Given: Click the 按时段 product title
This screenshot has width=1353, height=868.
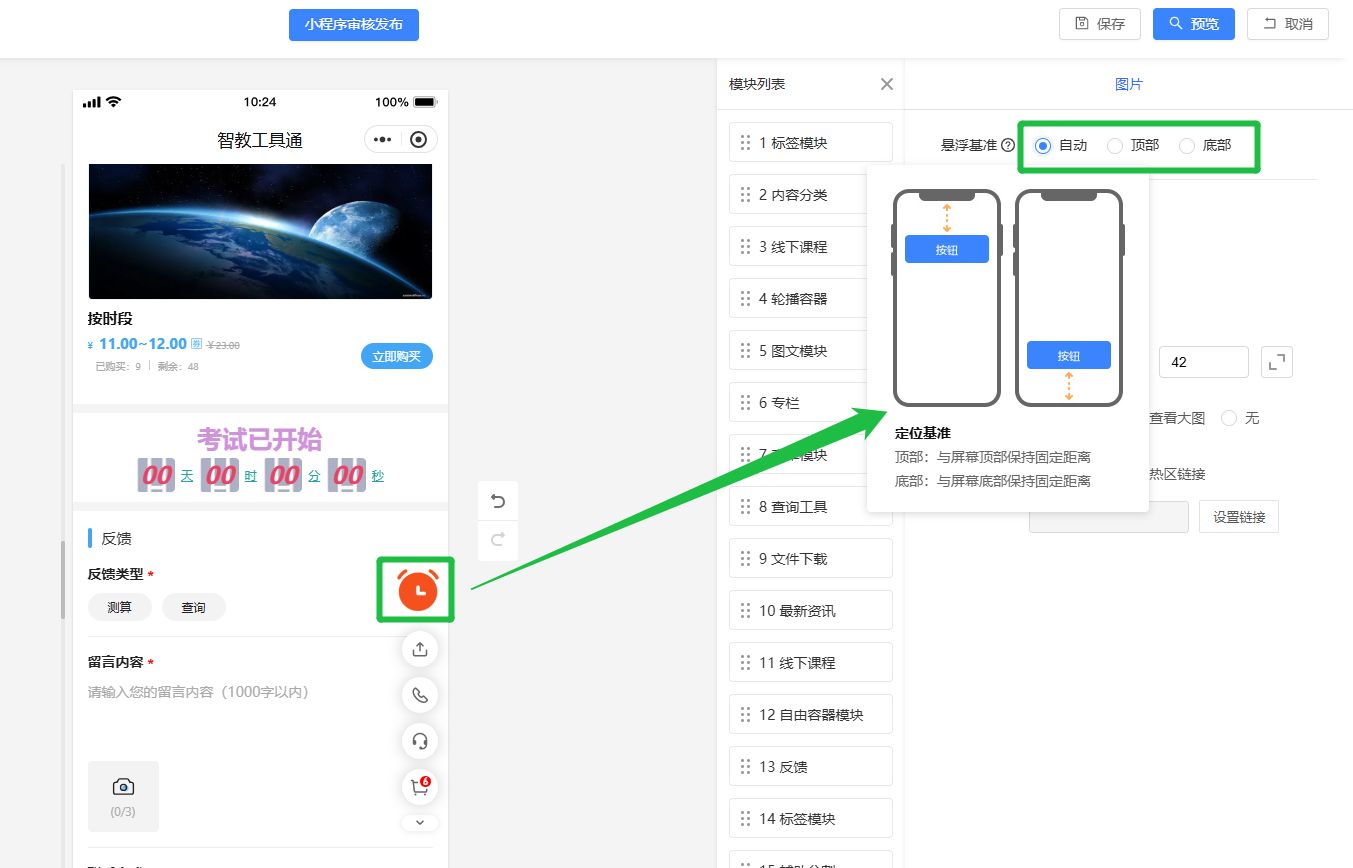Looking at the screenshot, I should pos(110,319).
